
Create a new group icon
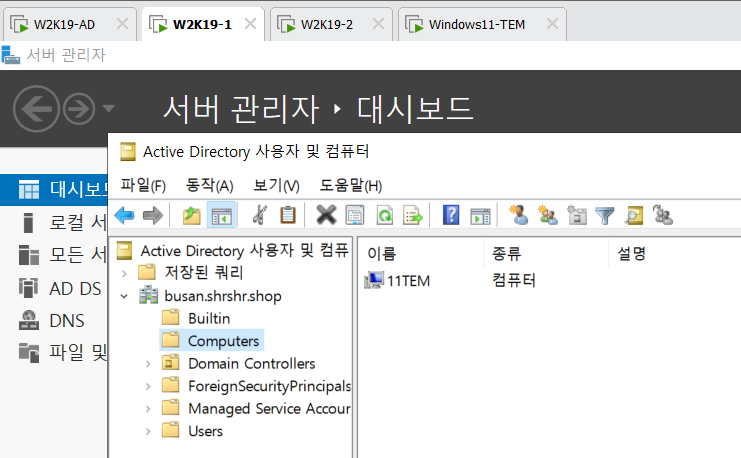[548, 216]
